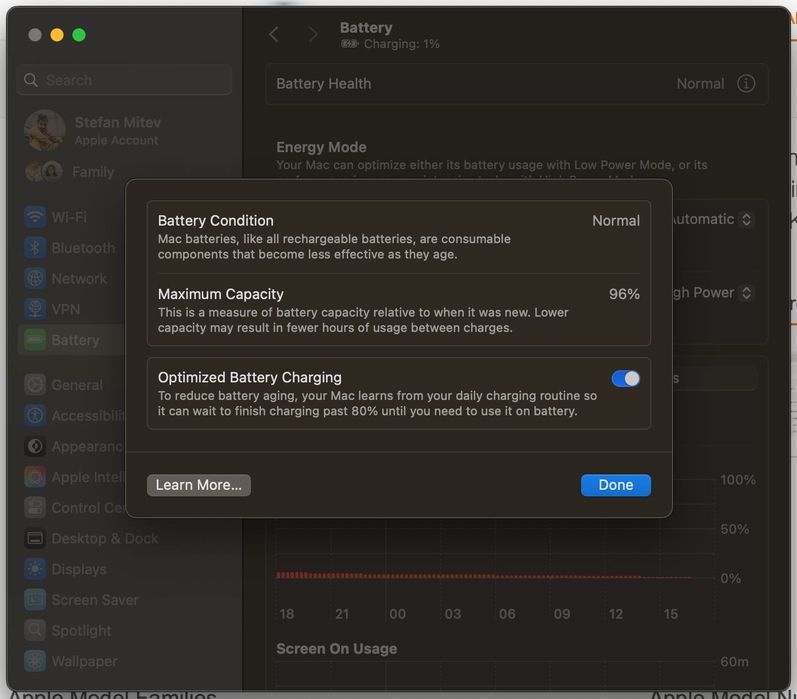The image size is (797, 699).
Task: Select the Accessibility sidebar icon
Action: tap(35, 415)
